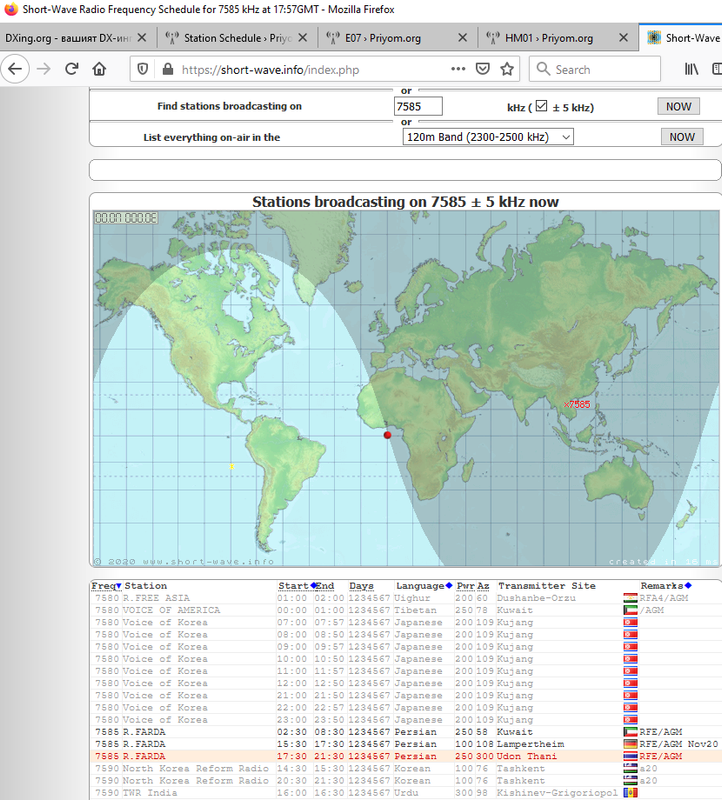Screen dimensions: 722x800
Task: Click the End column header
Action: click(x=325, y=586)
